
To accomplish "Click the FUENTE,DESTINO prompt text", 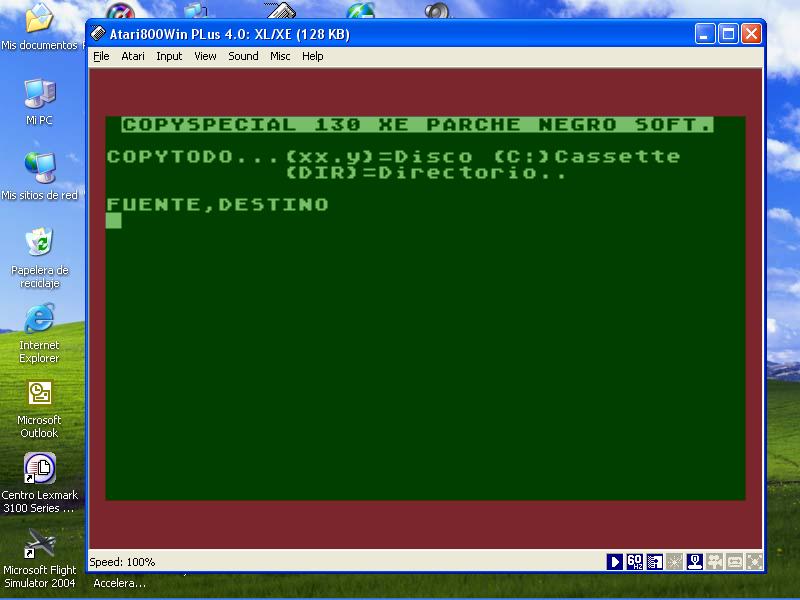I will pyautogui.click(x=217, y=205).
